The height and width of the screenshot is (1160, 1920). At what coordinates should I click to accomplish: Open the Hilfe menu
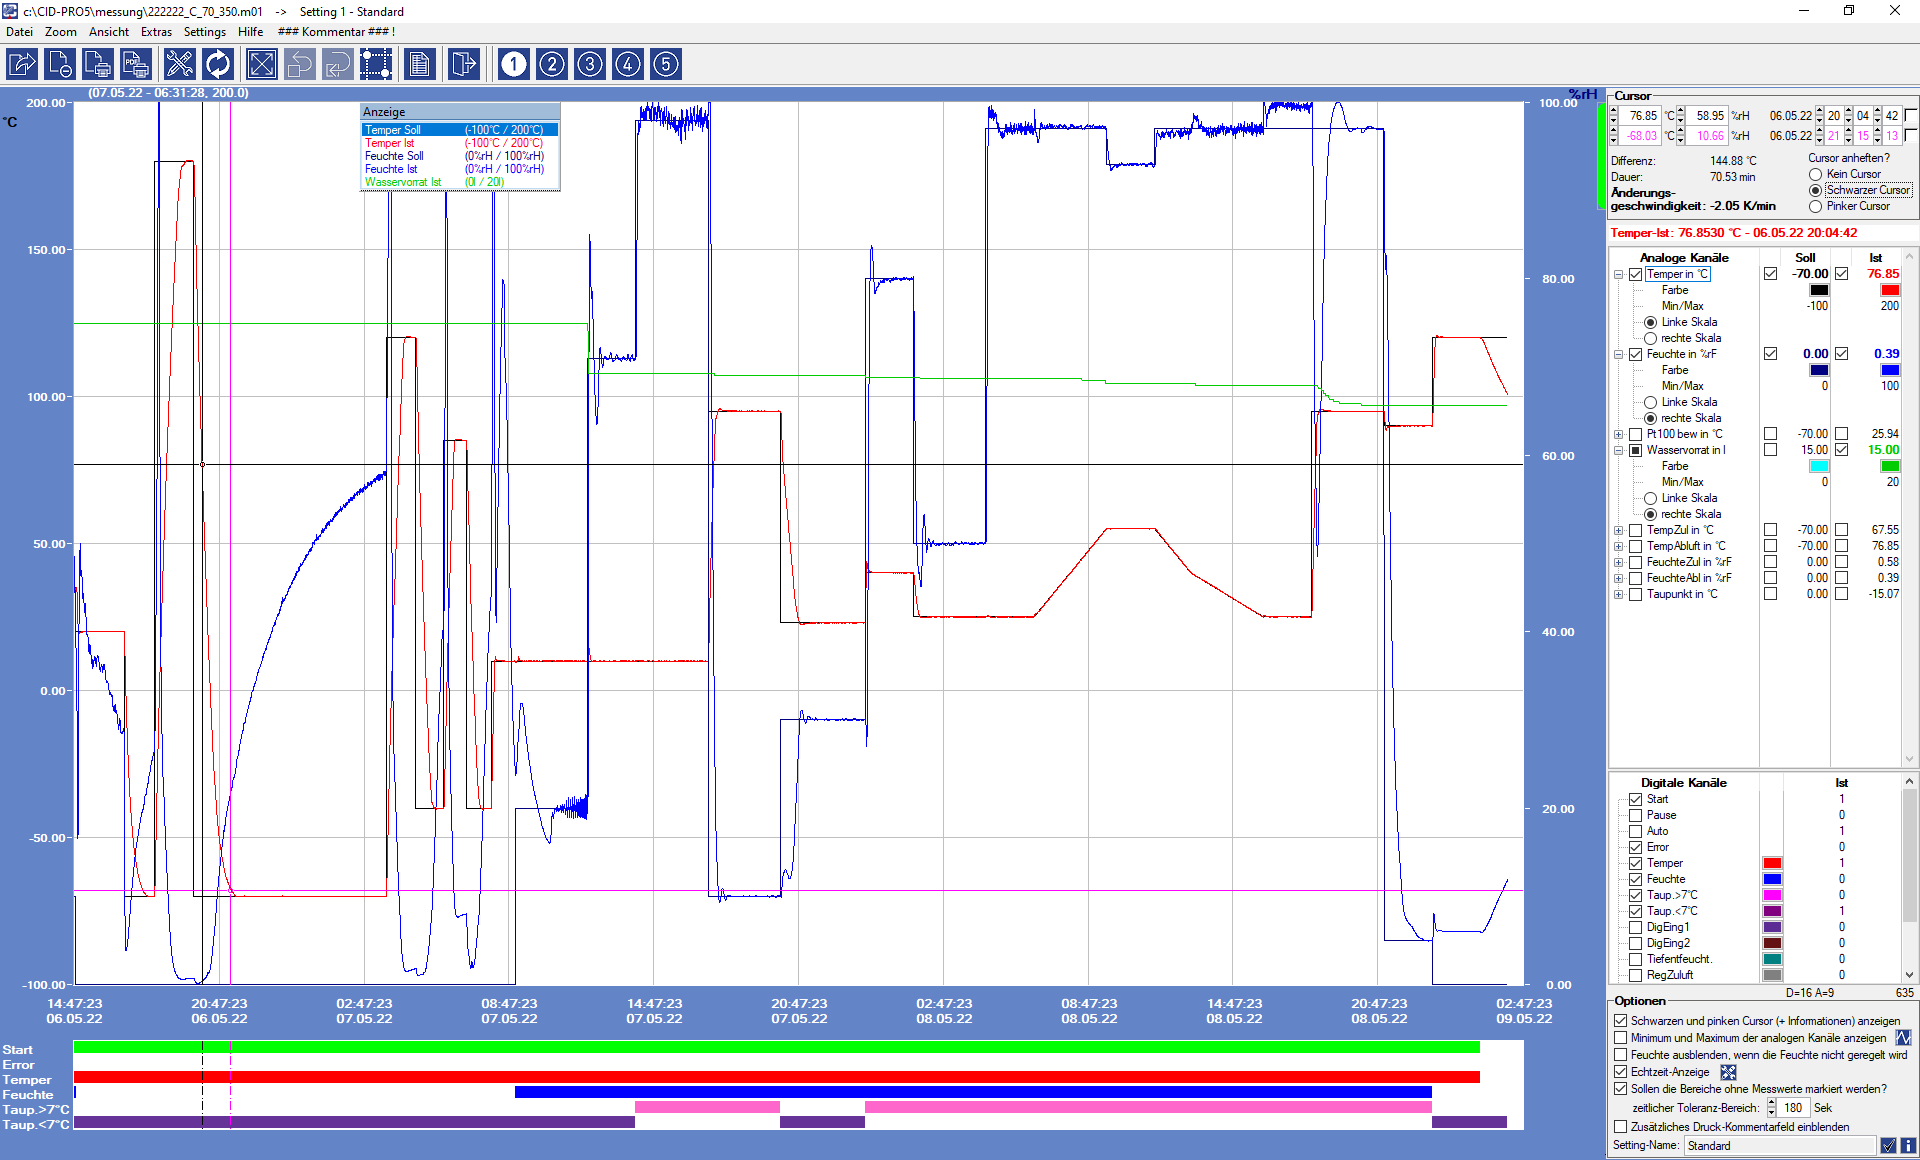click(251, 32)
